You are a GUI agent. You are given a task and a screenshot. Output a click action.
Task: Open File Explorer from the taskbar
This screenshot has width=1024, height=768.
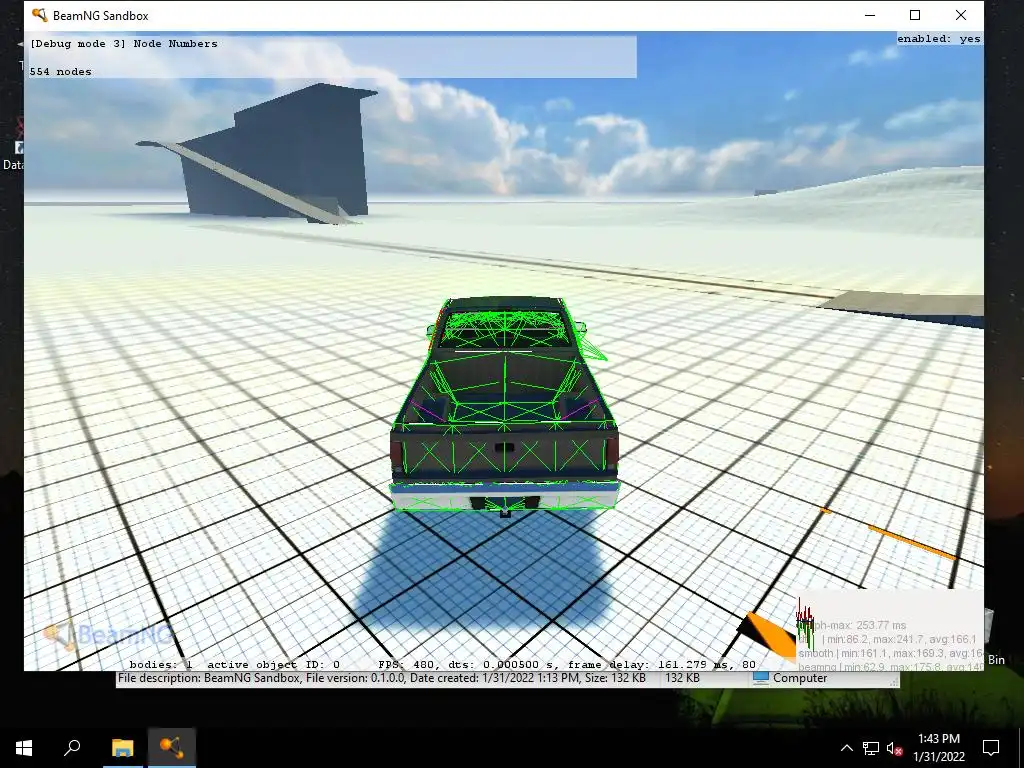(x=122, y=748)
